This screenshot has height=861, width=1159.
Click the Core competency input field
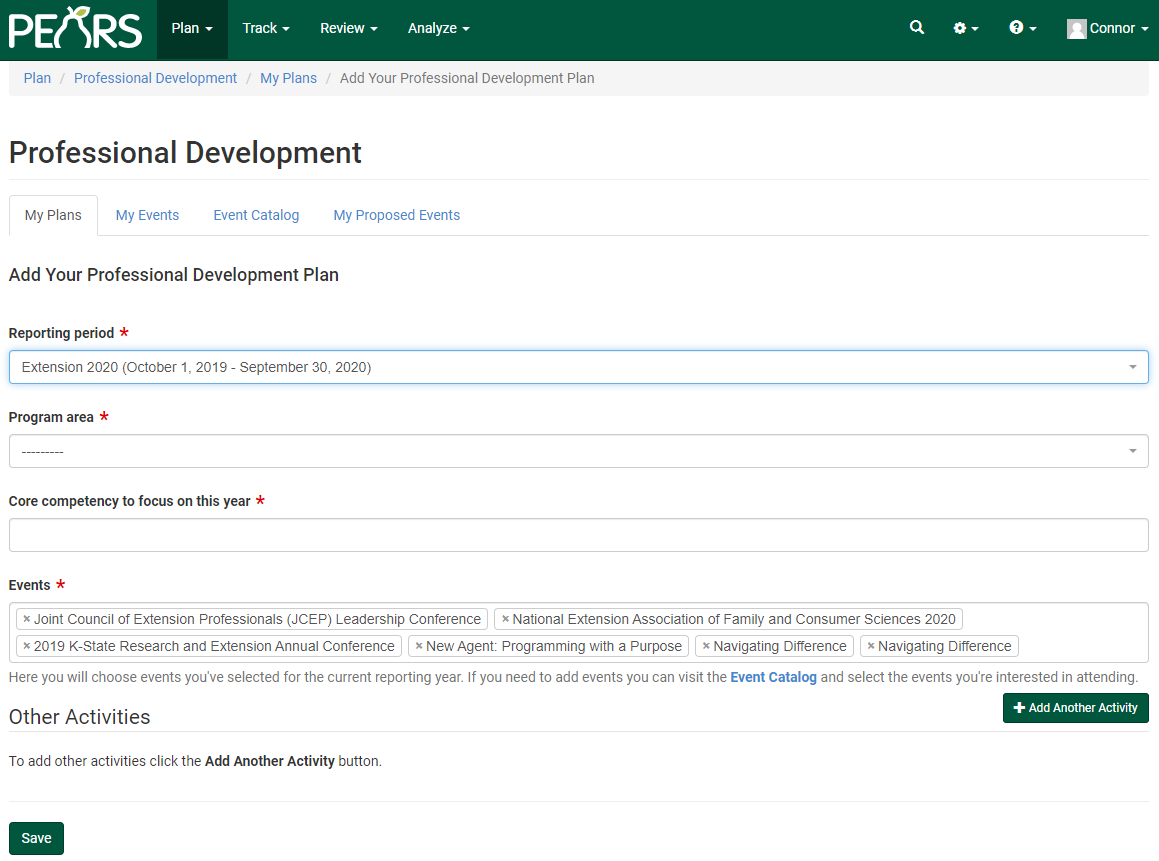coord(578,535)
